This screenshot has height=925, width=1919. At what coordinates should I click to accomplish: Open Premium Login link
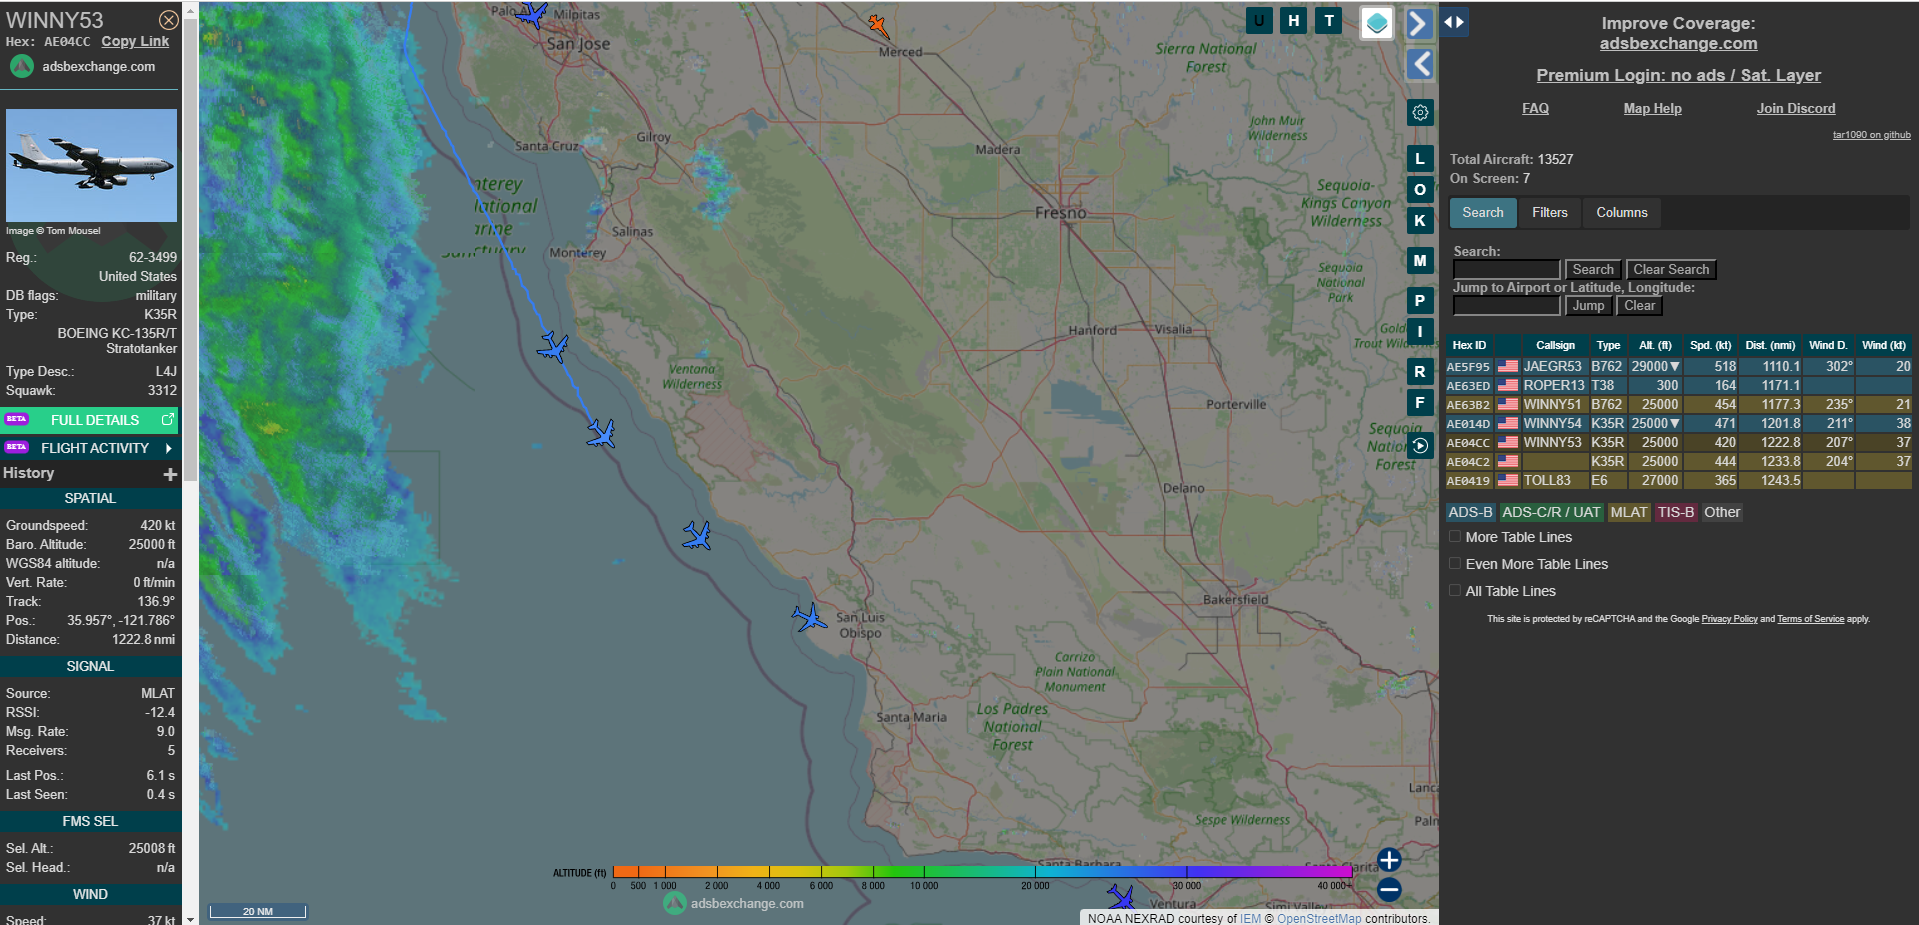(1678, 76)
